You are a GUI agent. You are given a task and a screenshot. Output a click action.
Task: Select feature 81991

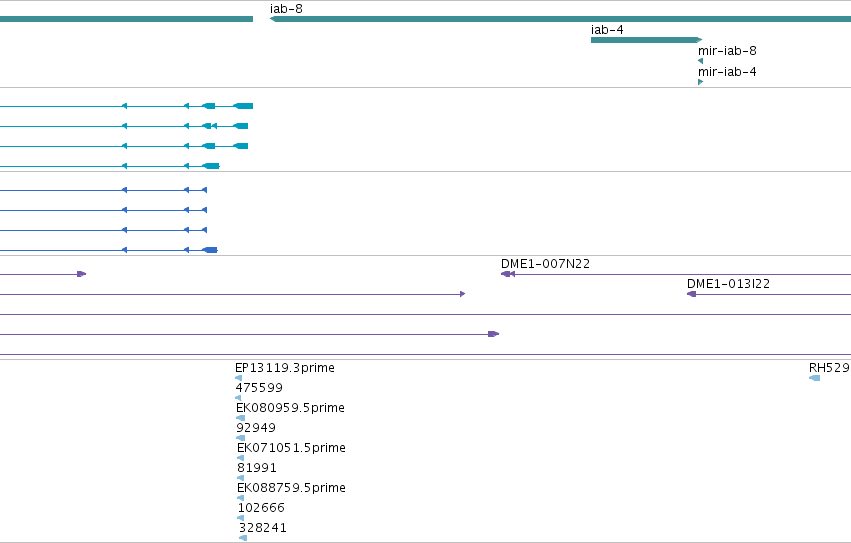tap(257, 468)
